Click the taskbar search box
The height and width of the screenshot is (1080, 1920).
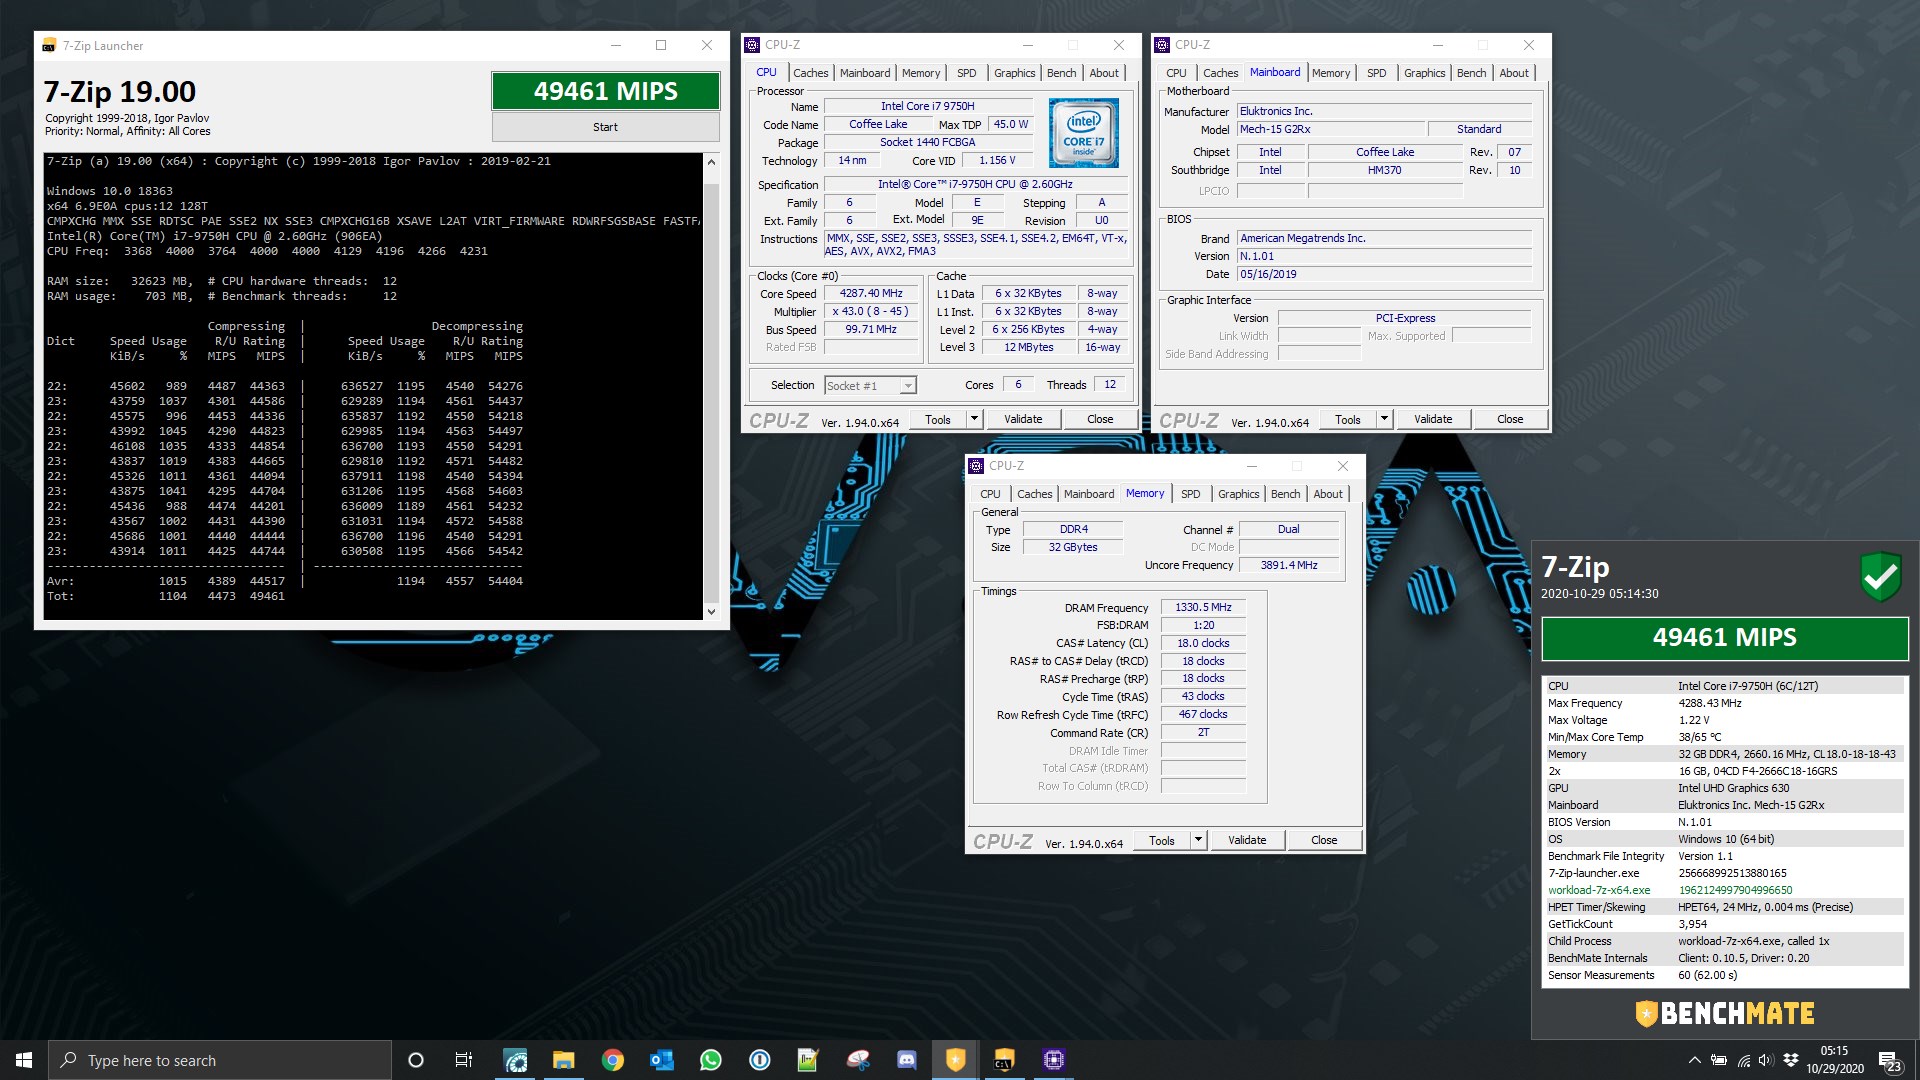220,1060
